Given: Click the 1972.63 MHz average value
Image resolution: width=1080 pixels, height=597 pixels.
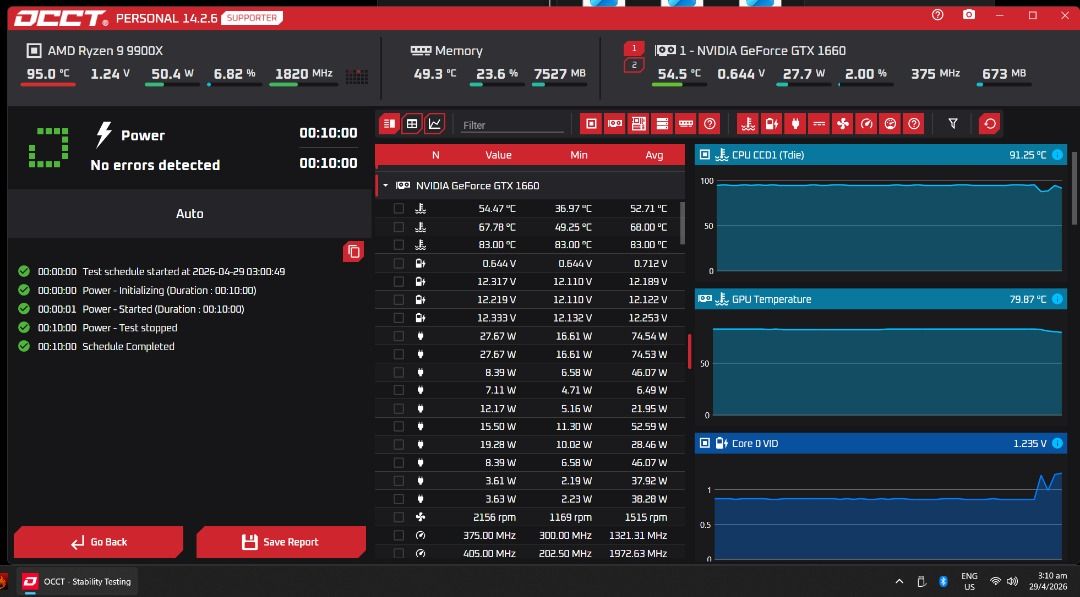Looking at the screenshot, I should [638, 554].
